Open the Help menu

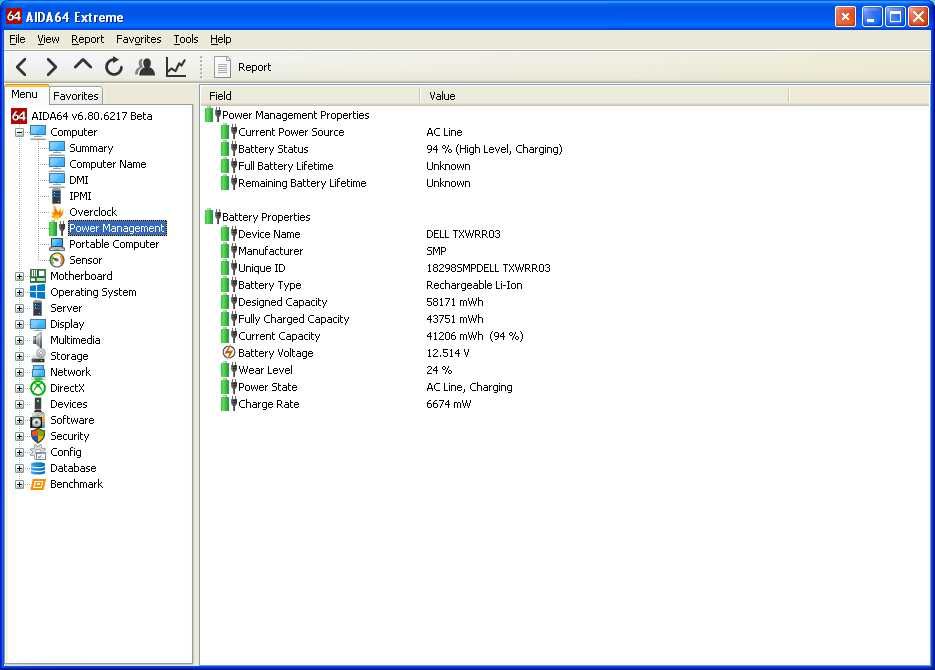pyautogui.click(x=221, y=39)
